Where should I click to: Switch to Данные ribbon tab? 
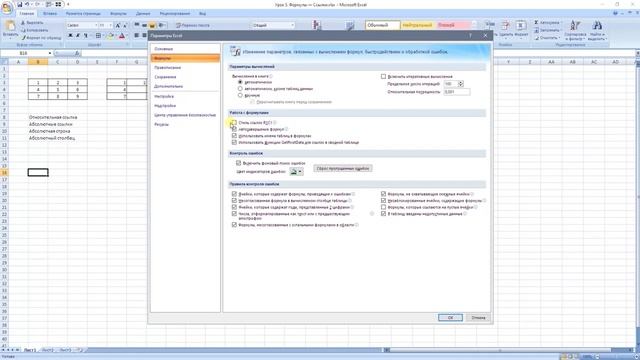[x=143, y=13]
